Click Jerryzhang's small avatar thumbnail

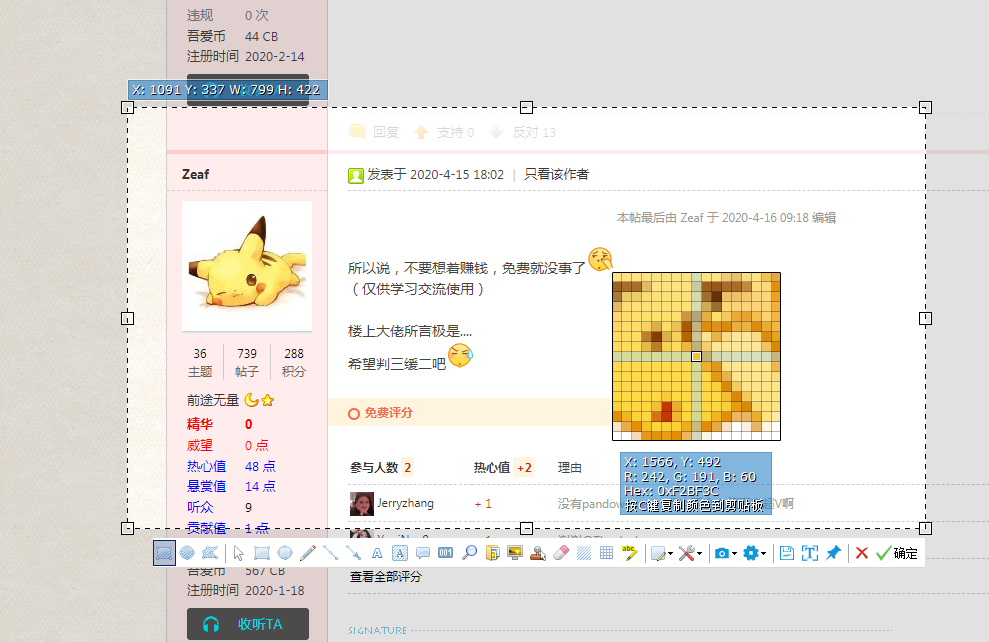pyautogui.click(x=361, y=504)
